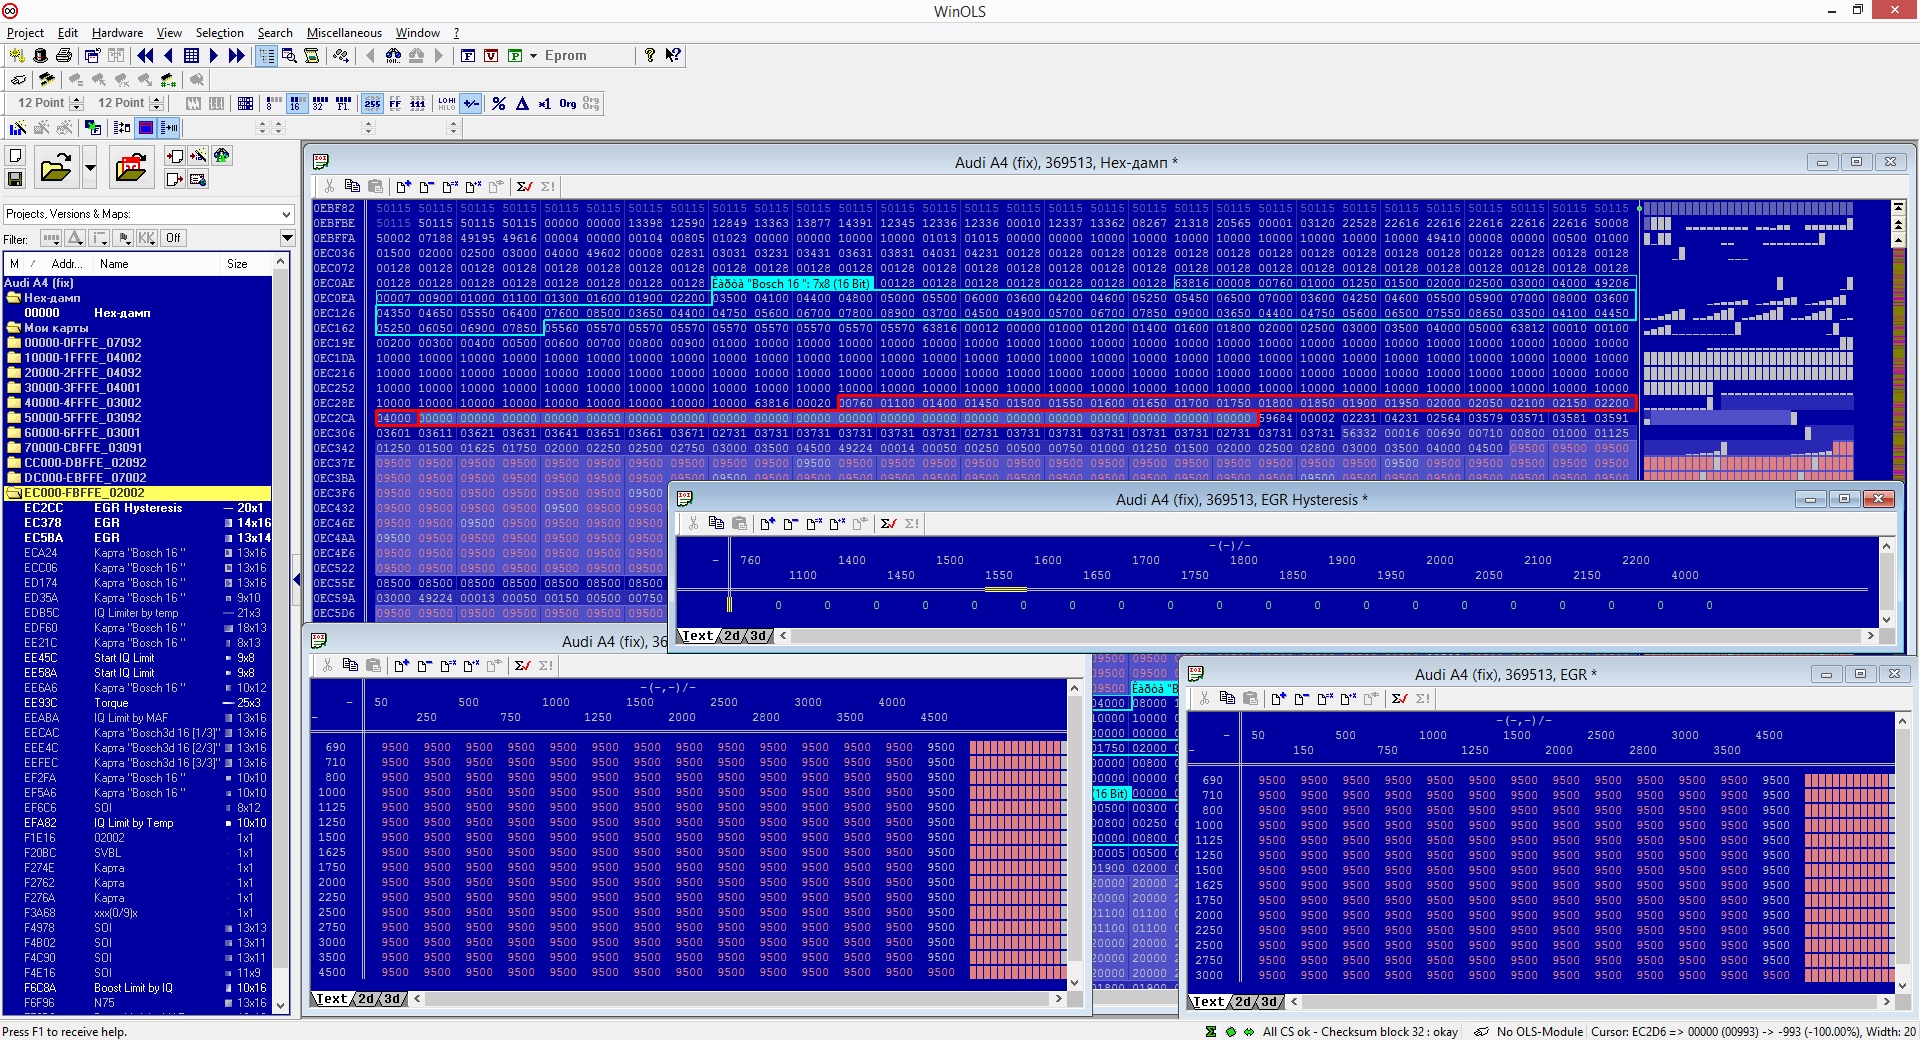Switch to 2d tab in EGR Hysteresis window
The width and height of the screenshot is (1920, 1040).
point(732,636)
